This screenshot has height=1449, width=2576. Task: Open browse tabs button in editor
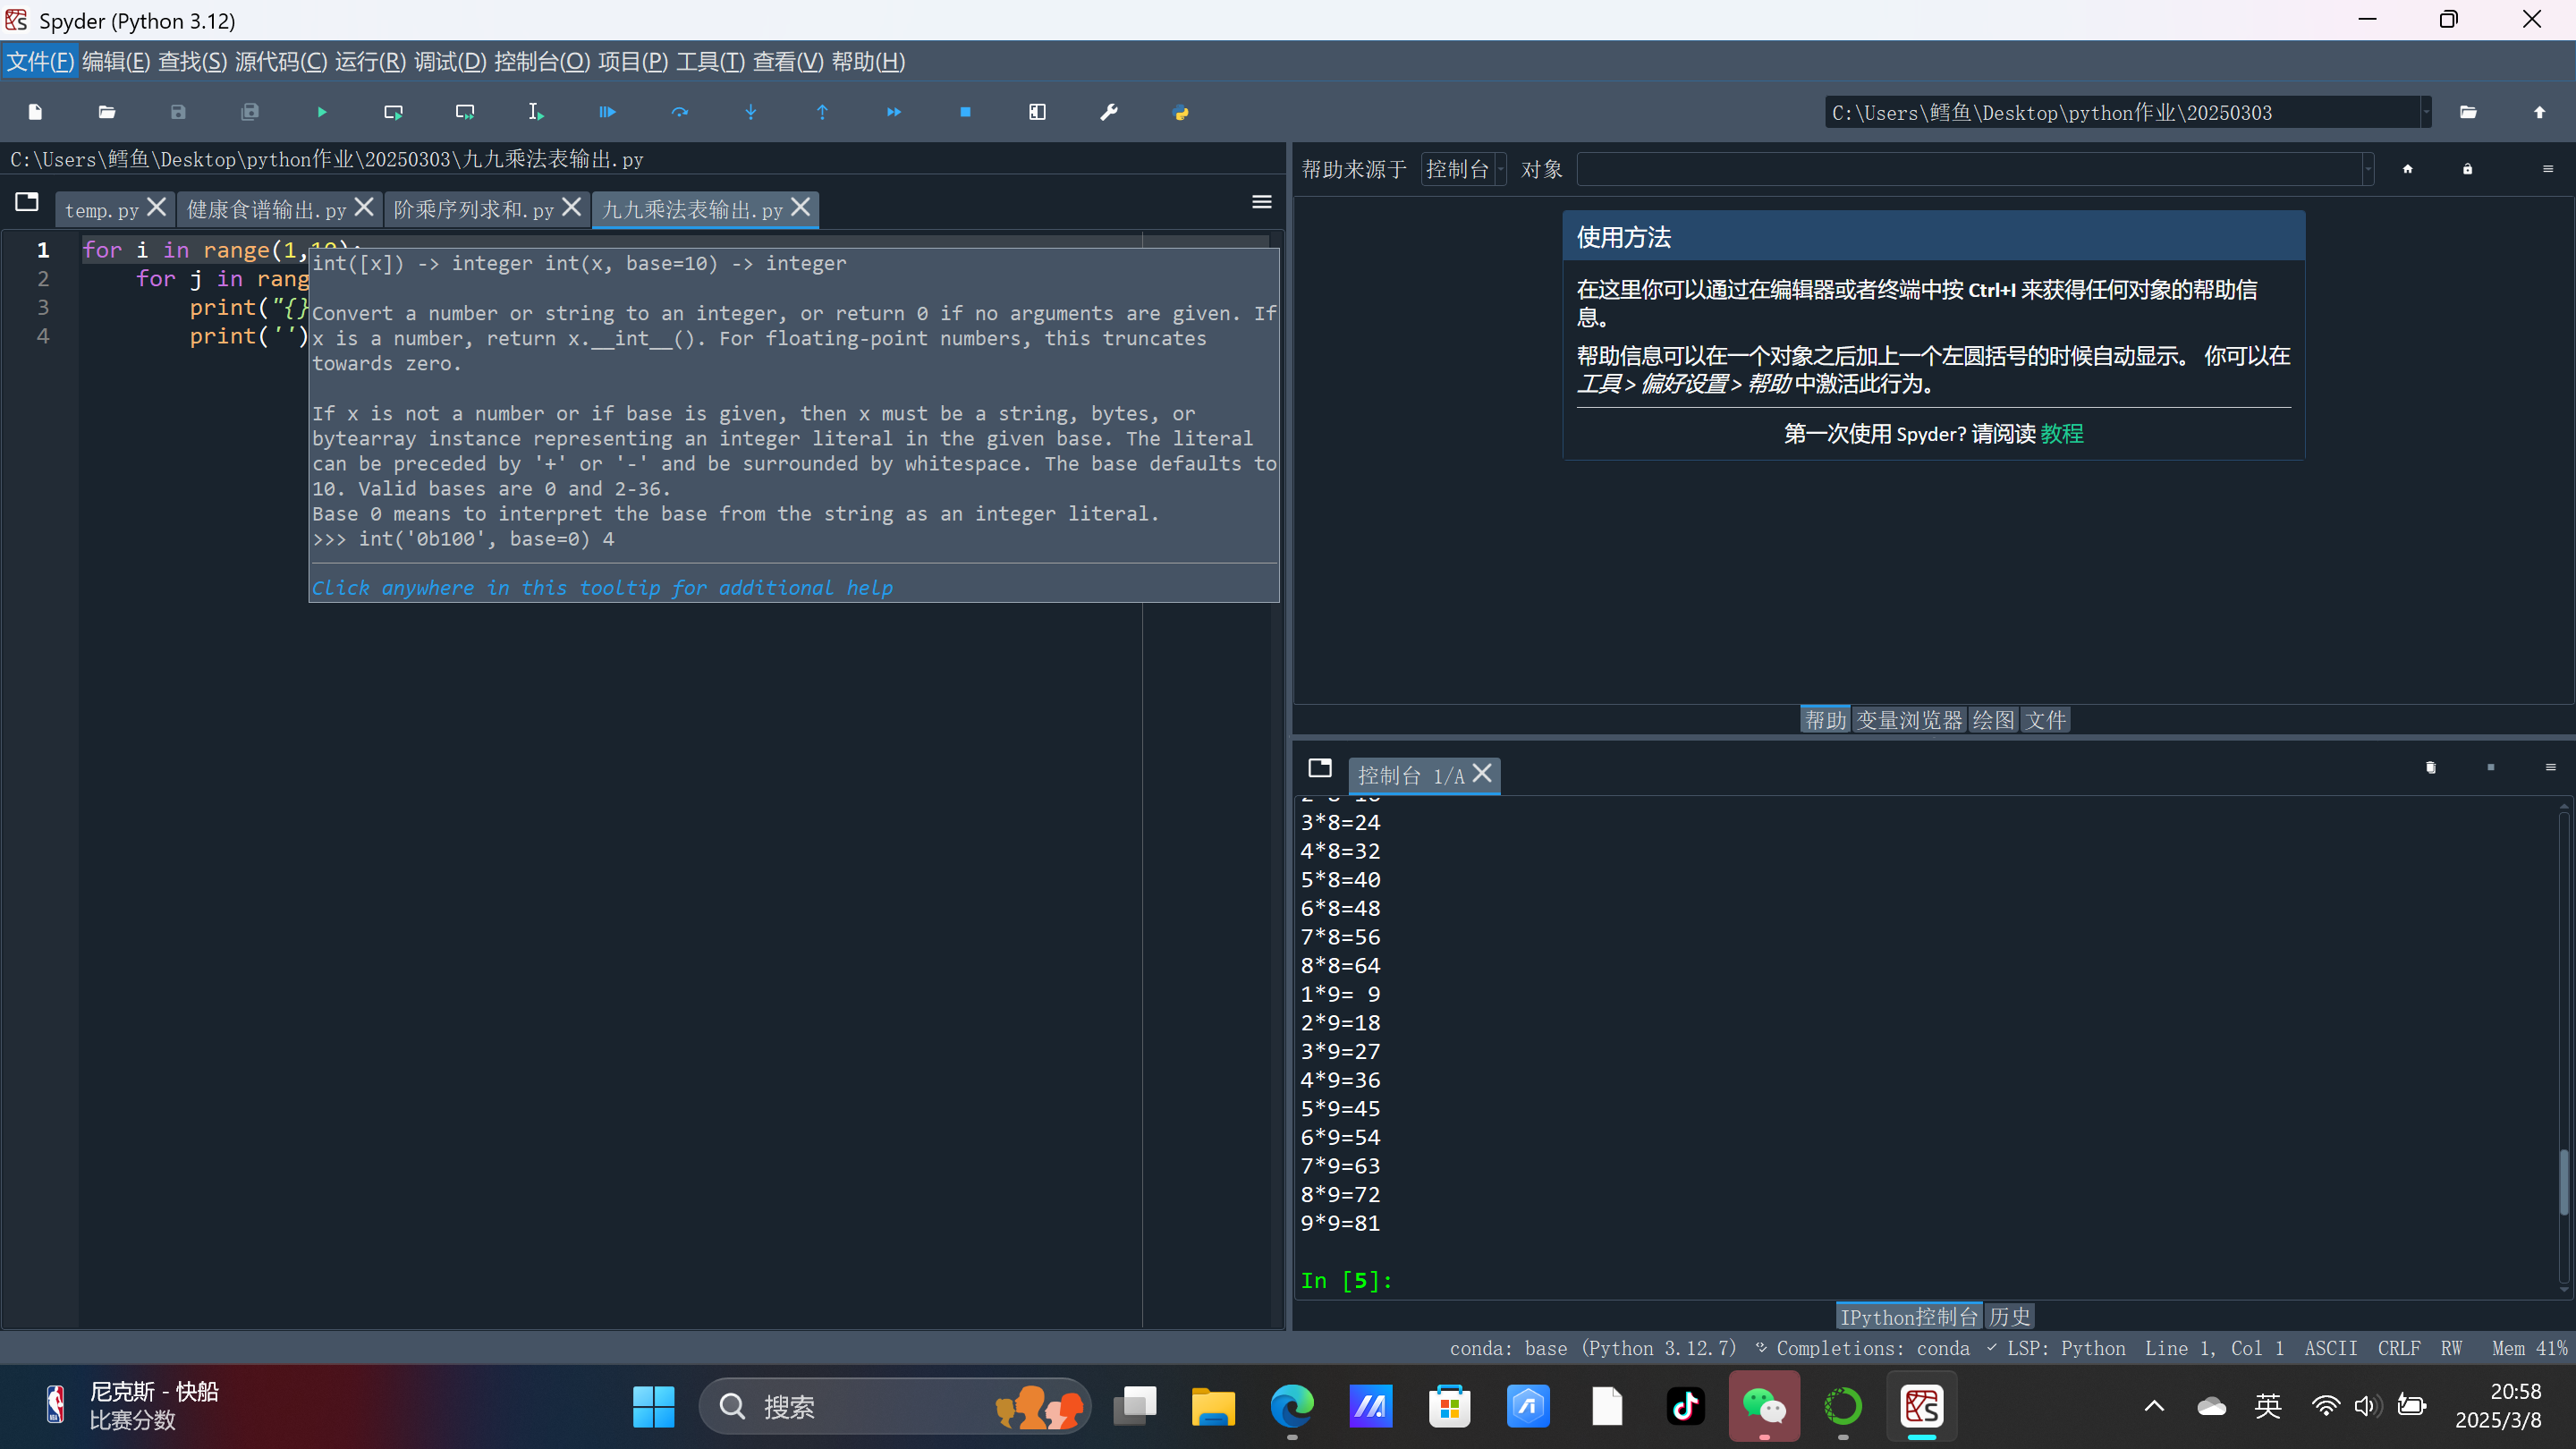27,203
